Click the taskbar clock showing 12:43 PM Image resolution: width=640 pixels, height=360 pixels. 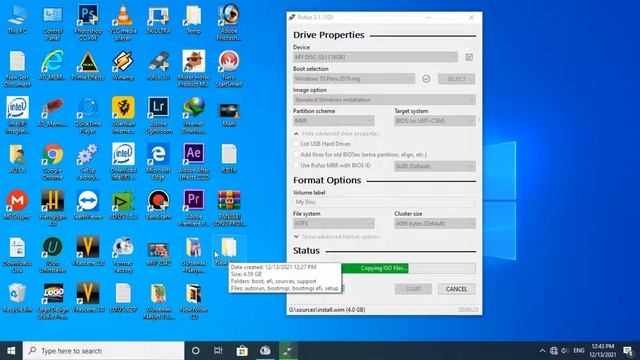603,351
